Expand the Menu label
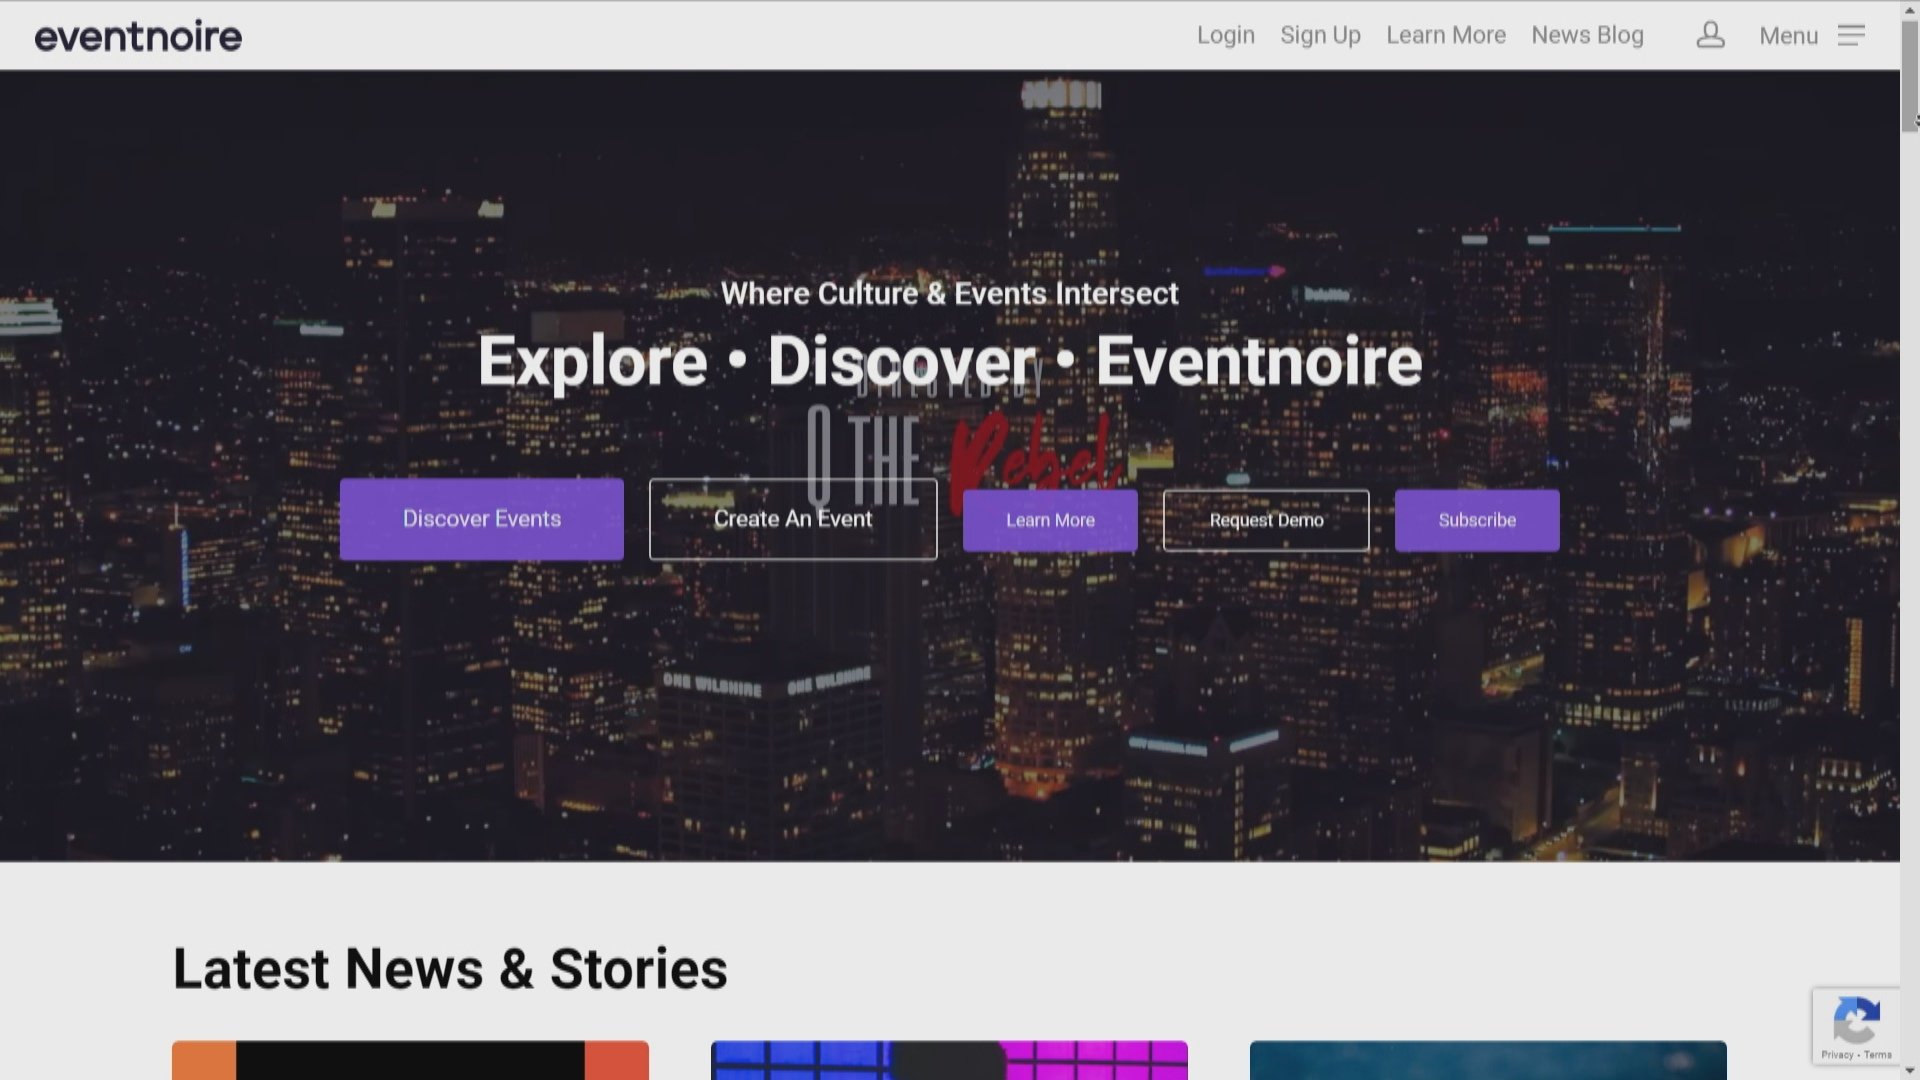The image size is (1920, 1080). pos(1788,36)
